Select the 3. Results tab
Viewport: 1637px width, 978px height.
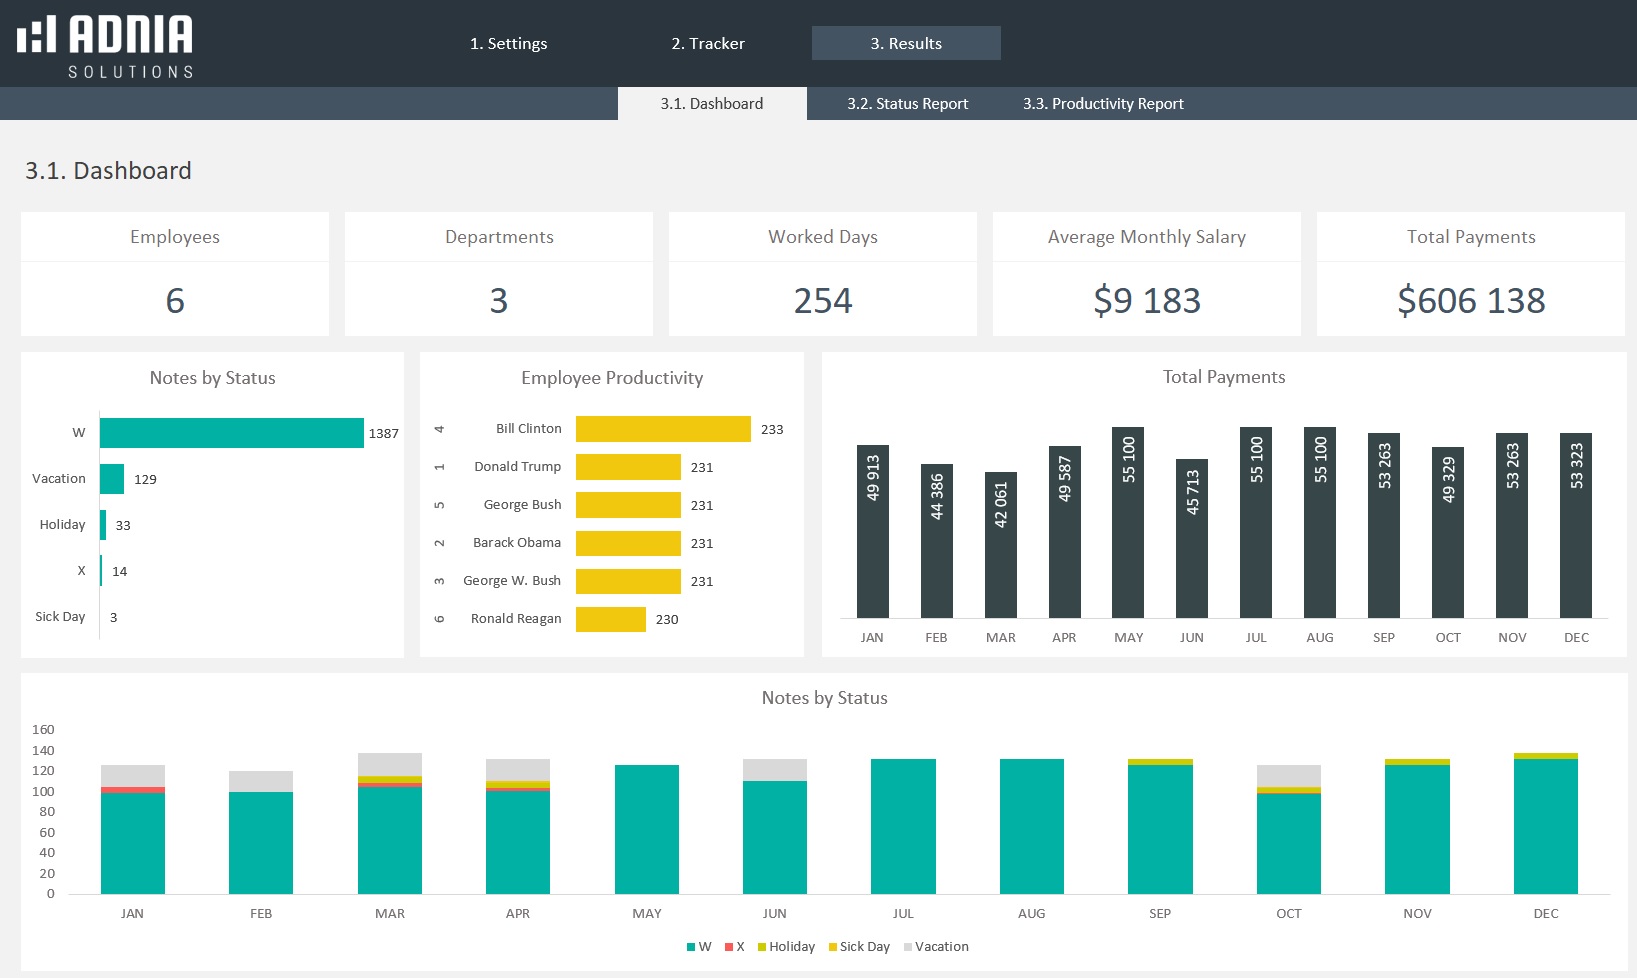click(905, 44)
